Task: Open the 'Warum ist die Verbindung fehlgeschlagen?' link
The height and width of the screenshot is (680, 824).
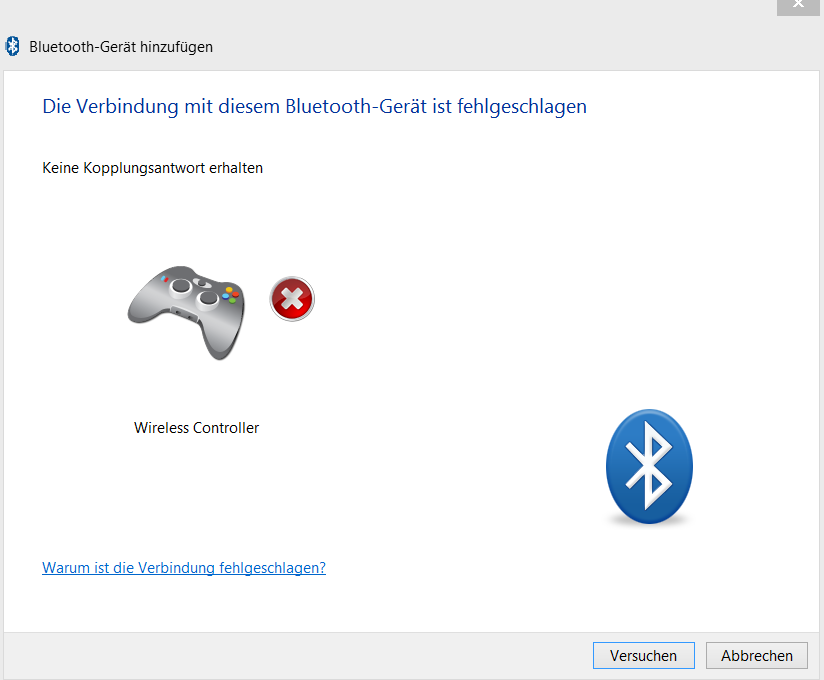Action: pos(184,568)
